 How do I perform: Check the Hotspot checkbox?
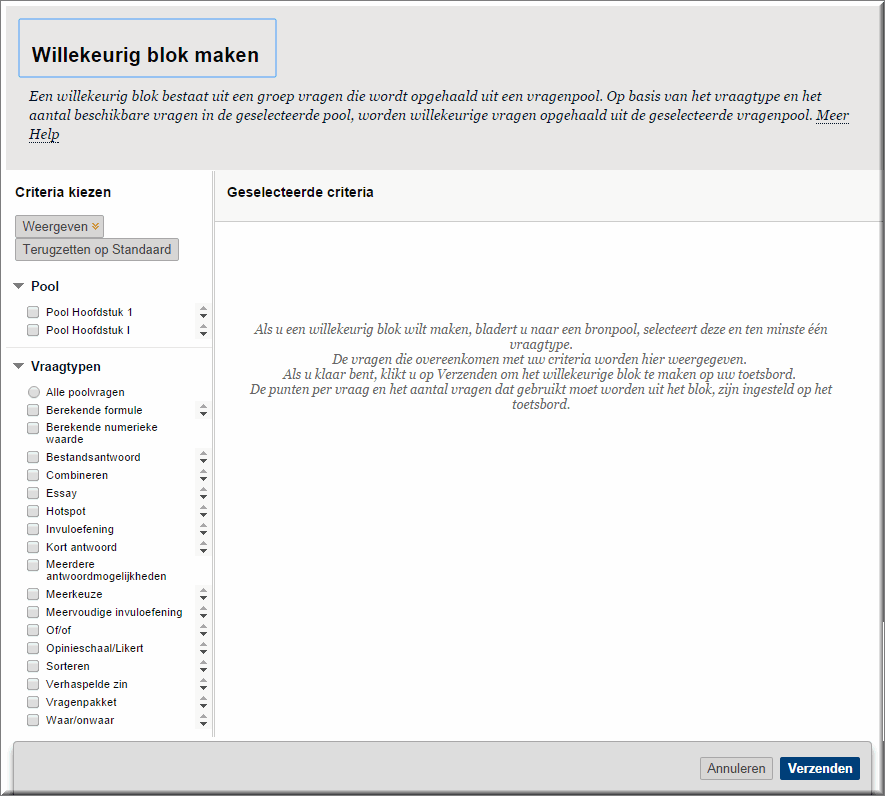coord(33,511)
